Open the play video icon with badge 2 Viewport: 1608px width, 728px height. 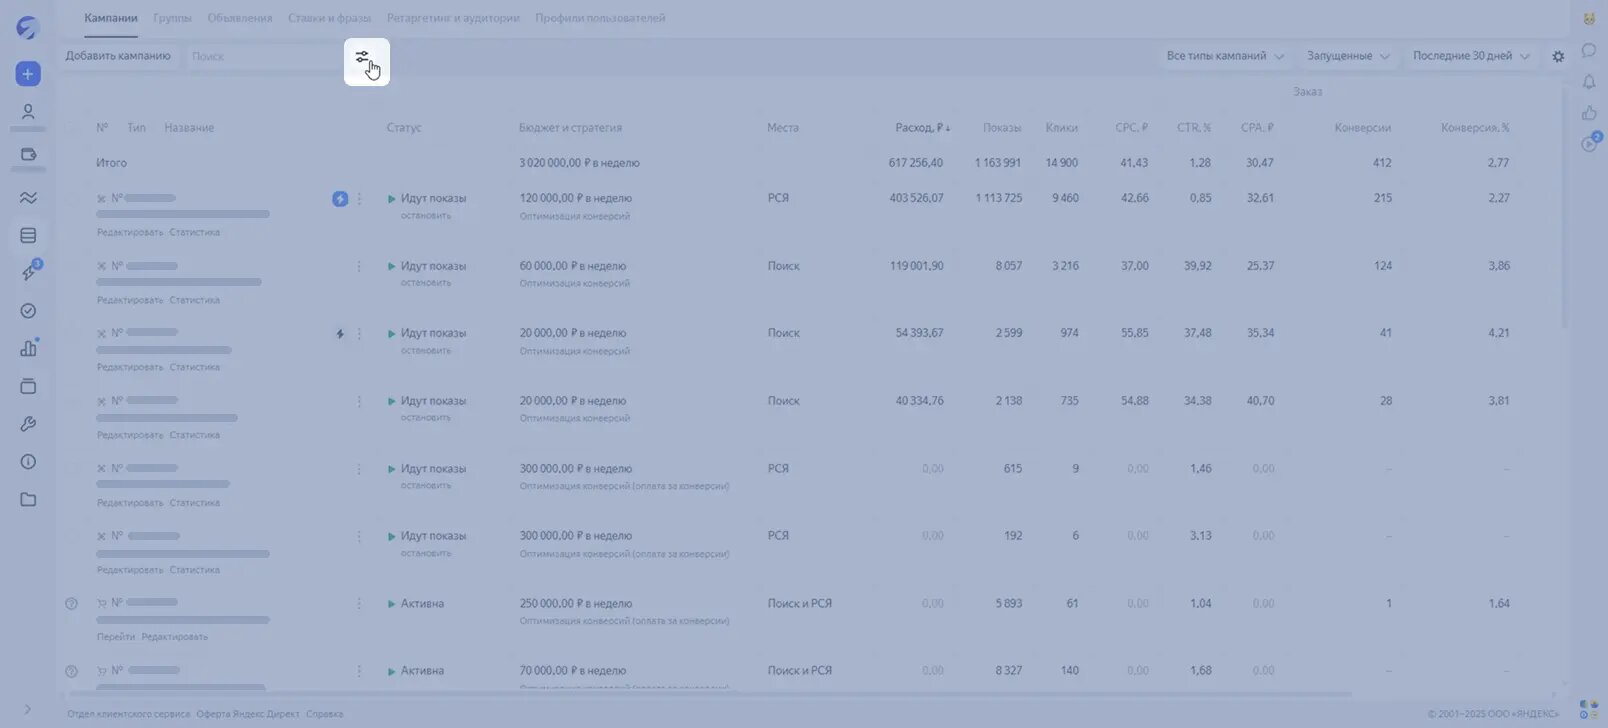[1591, 143]
